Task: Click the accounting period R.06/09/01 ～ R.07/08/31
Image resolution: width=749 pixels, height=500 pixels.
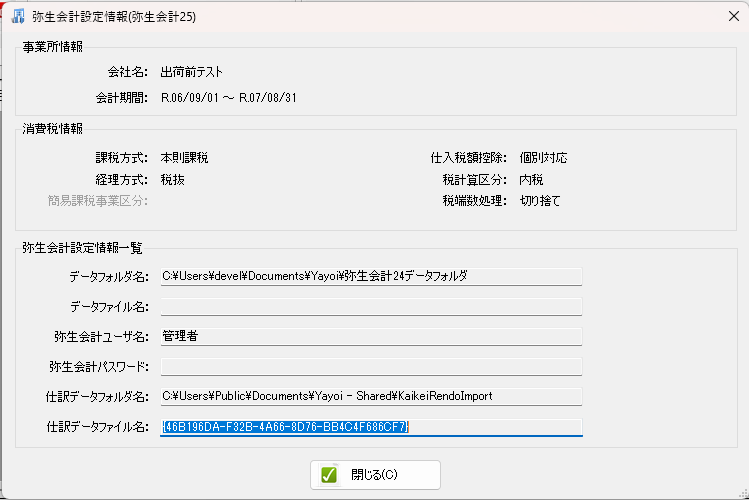Action: (228, 98)
